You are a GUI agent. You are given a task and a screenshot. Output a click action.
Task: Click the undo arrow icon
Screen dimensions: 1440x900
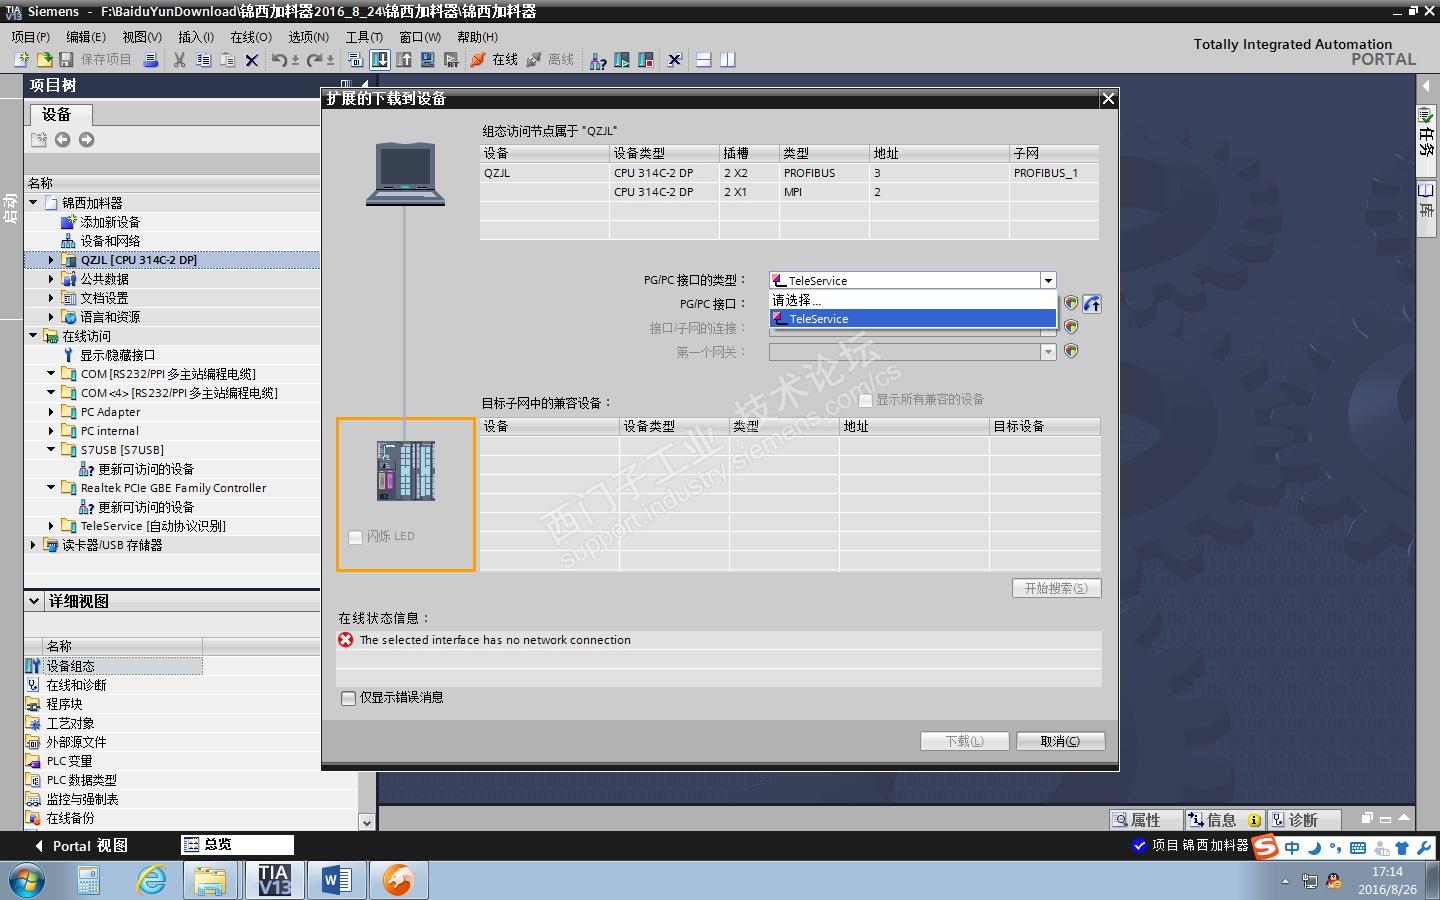(x=279, y=60)
